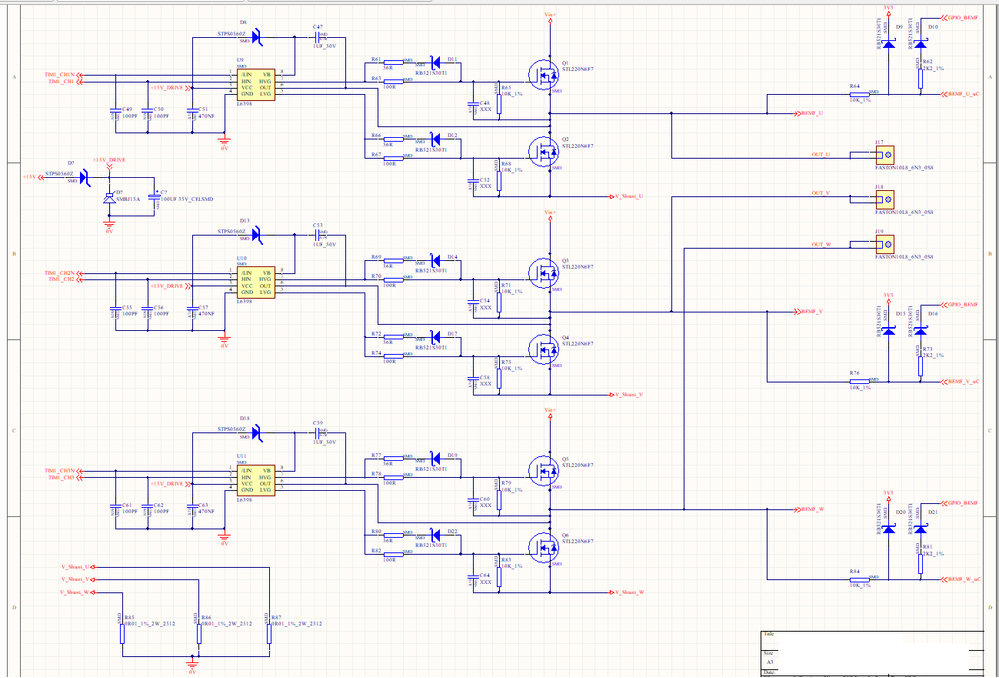Select the Q2 MOSFET symbol

tap(543, 151)
